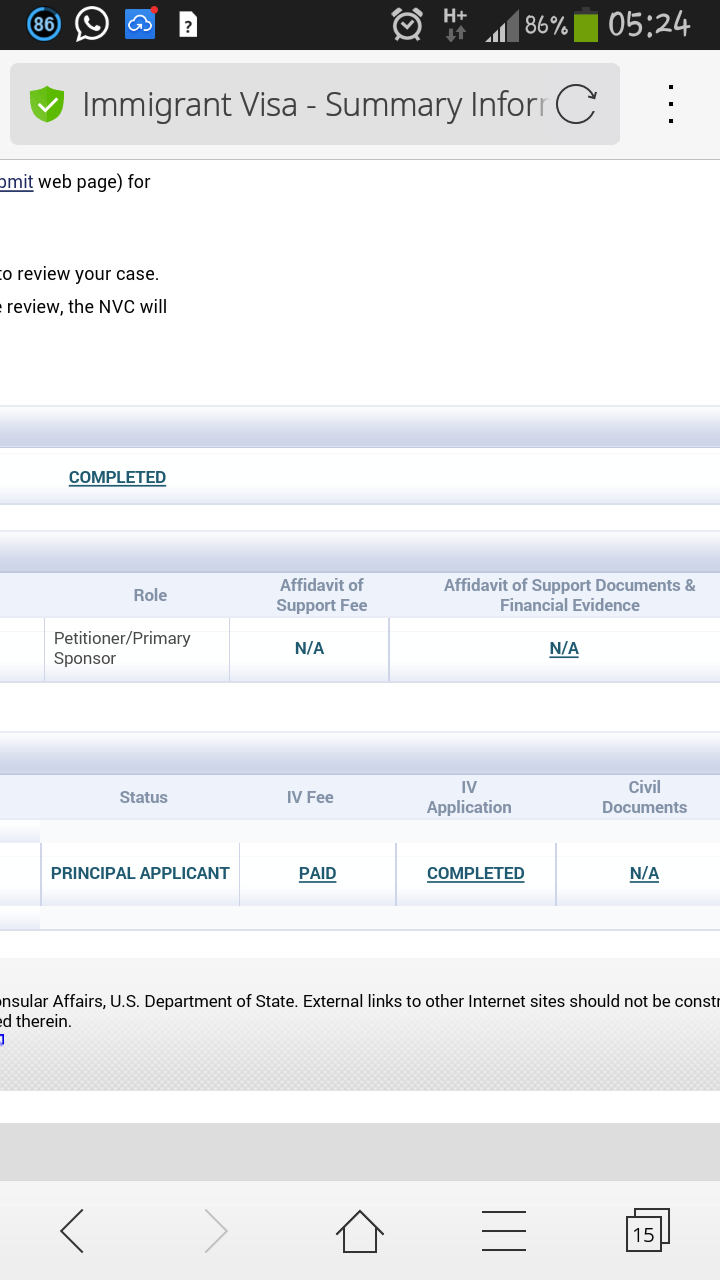
Task: Open the bookmarks list icon
Action: coord(503,1231)
